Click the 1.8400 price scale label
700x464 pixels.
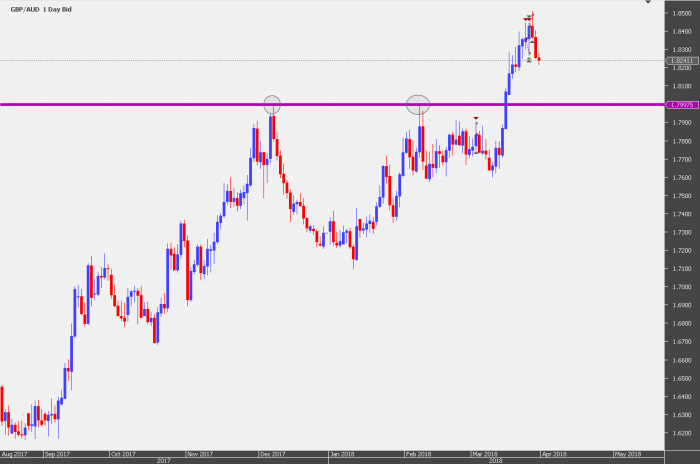pyautogui.click(x=682, y=32)
